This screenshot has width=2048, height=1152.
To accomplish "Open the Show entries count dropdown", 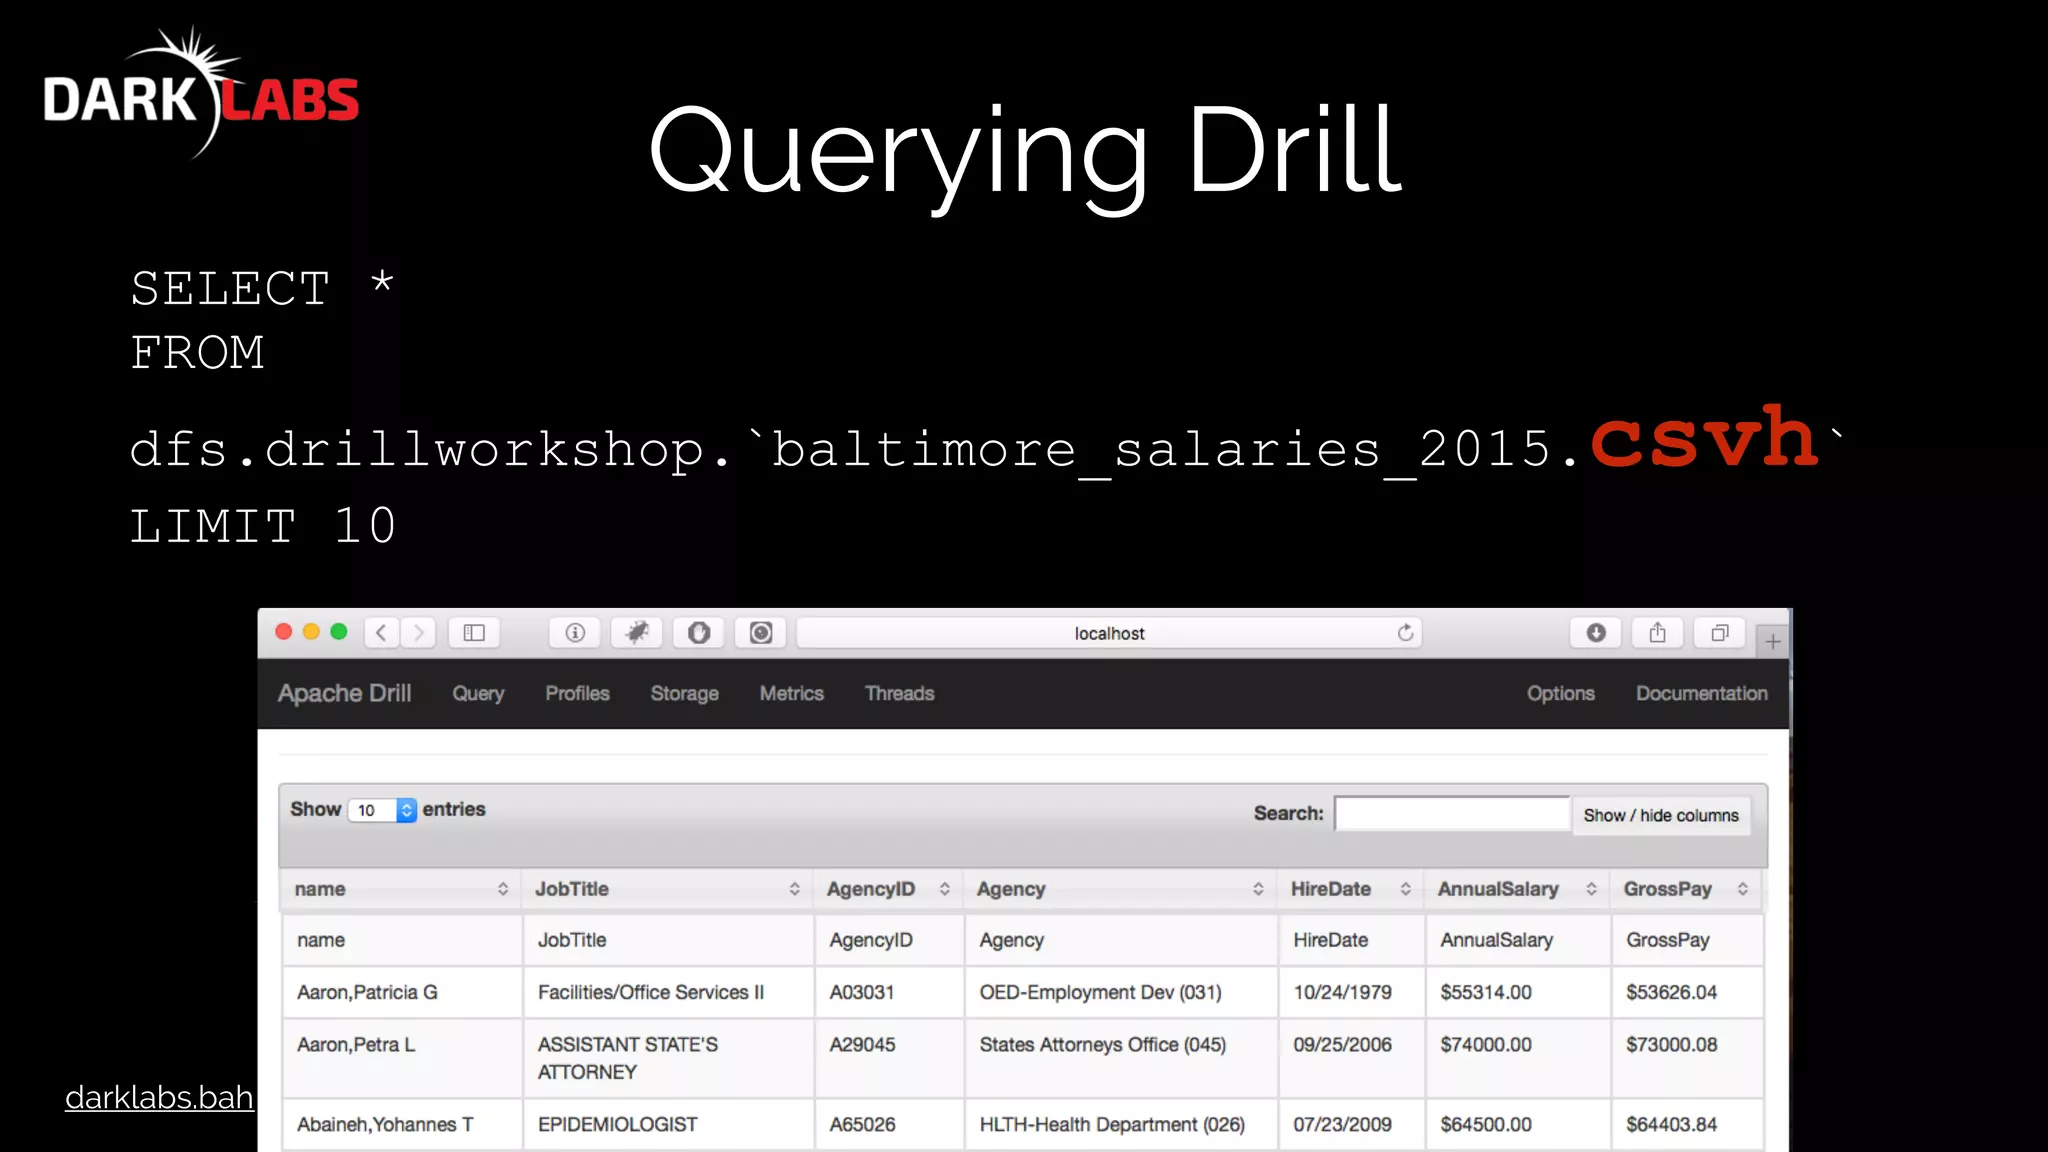I will pos(382,810).
